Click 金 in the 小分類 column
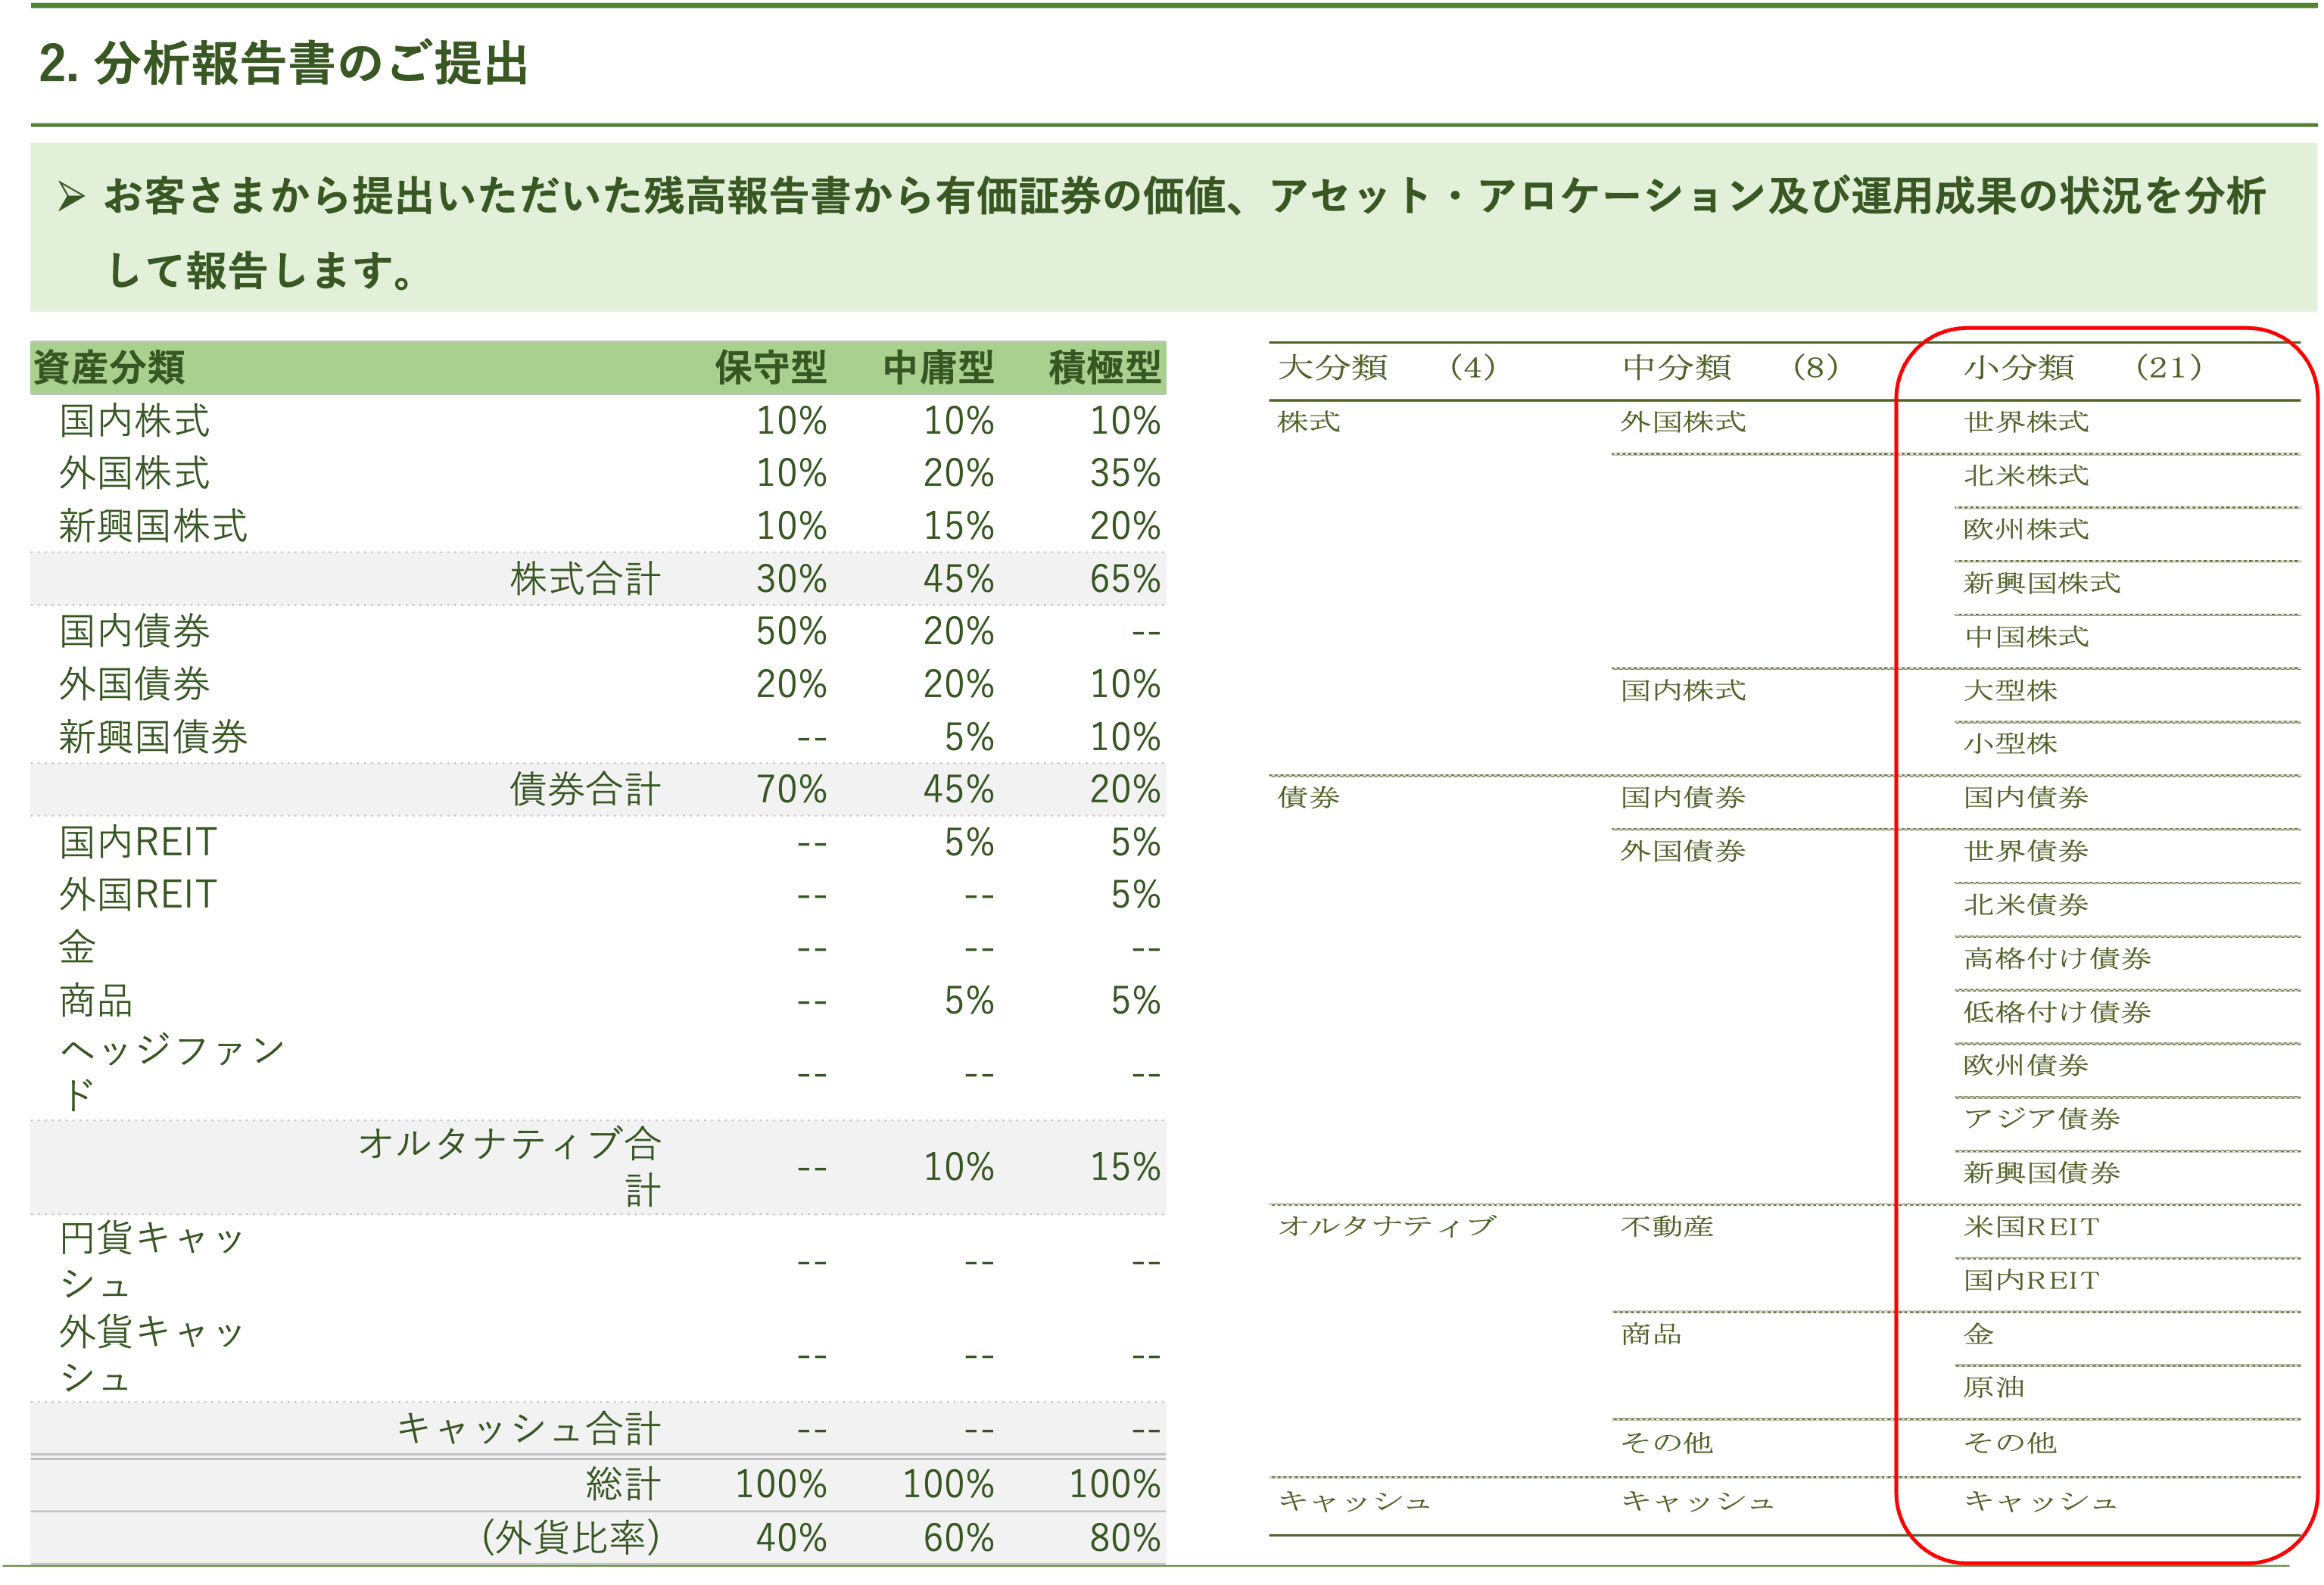The width and height of the screenshot is (2324, 1585). point(1979,1334)
